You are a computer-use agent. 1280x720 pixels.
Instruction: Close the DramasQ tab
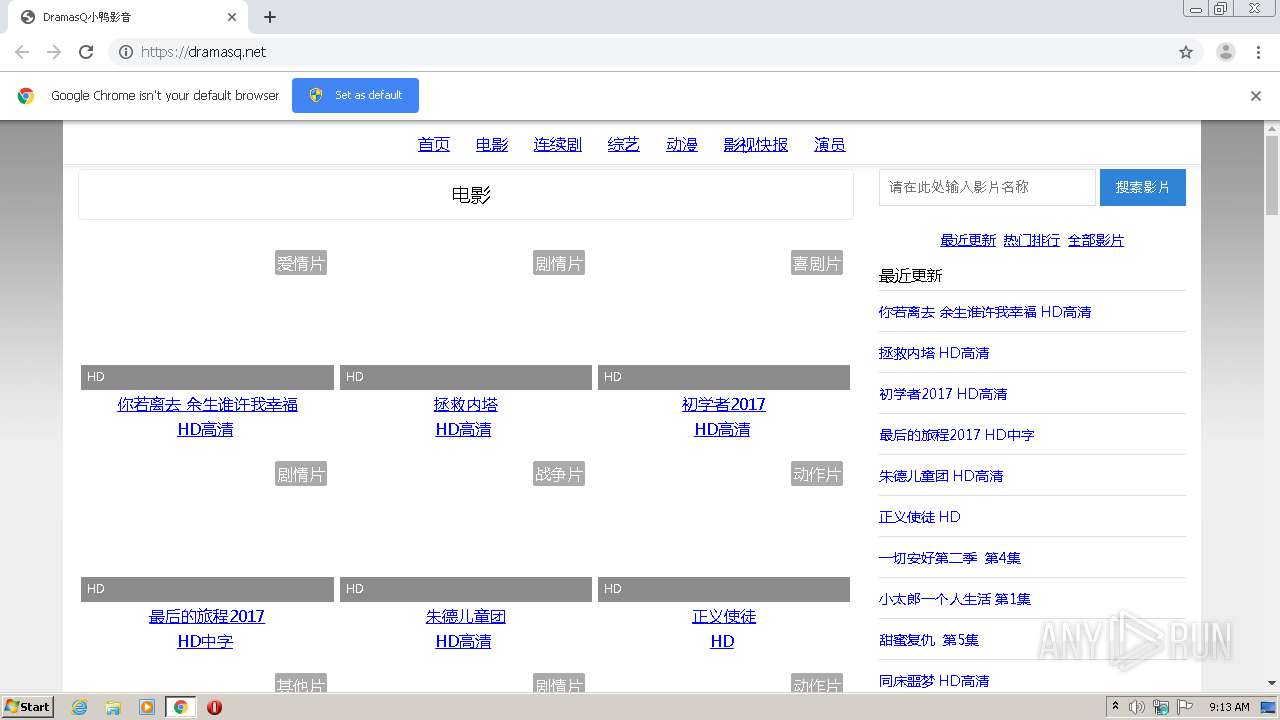[x=232, y=17]
